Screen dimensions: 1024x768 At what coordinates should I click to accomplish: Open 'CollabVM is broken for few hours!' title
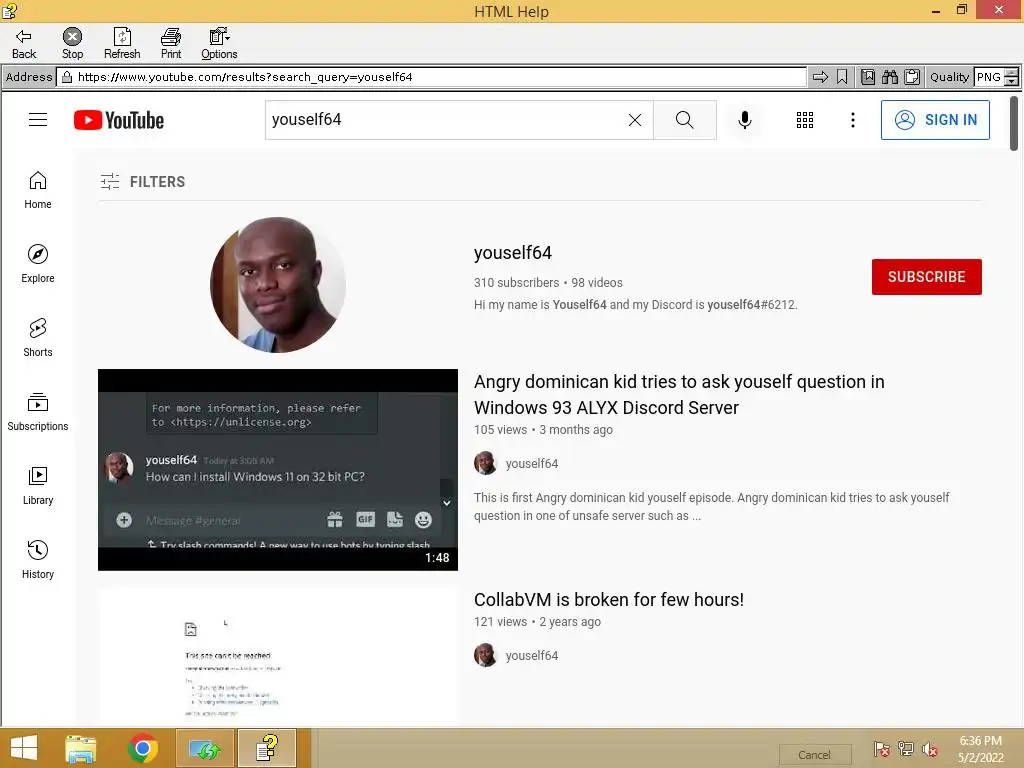tap(609, 600)
